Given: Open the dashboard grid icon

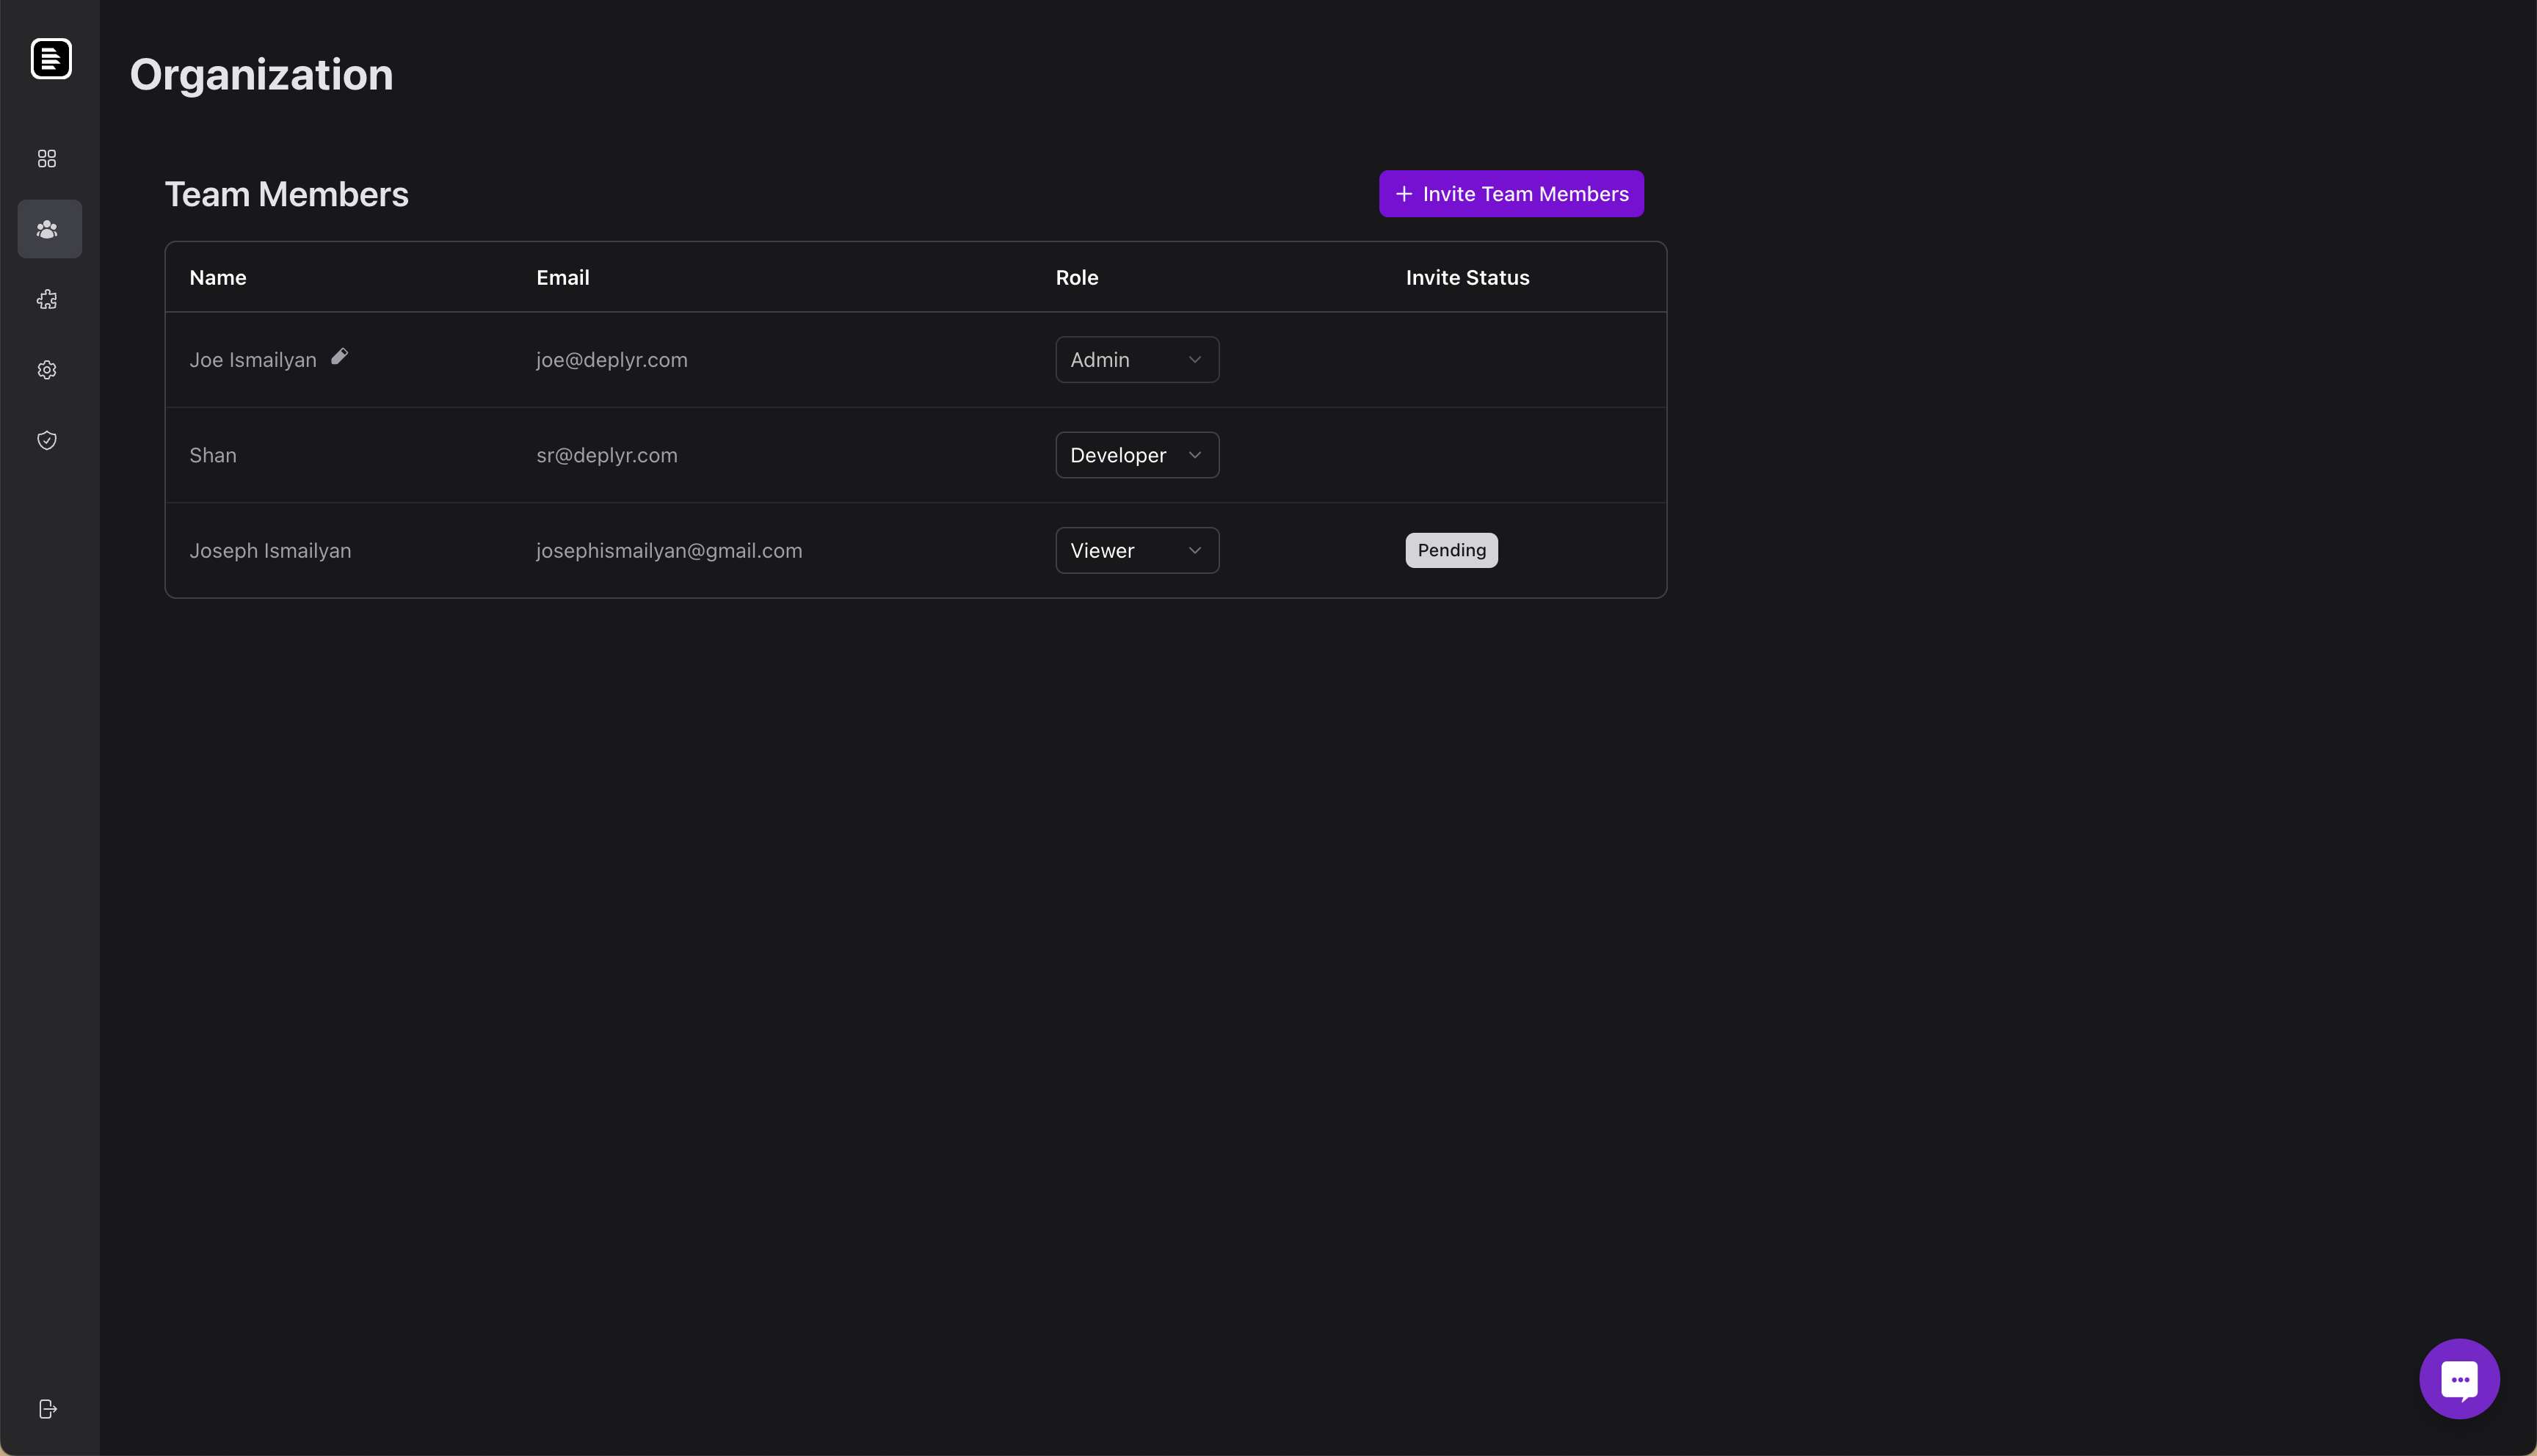Looking at the screenshot, I should click(47, 159).
